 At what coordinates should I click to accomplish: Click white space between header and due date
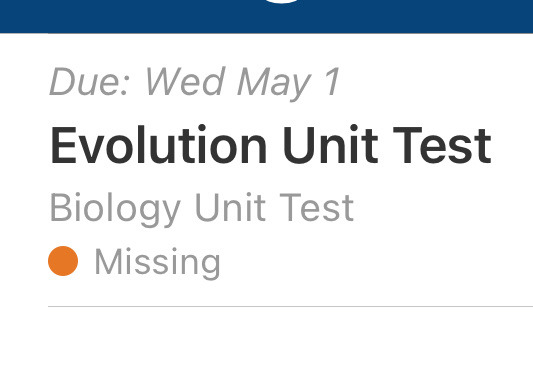[x=266, y=49]
